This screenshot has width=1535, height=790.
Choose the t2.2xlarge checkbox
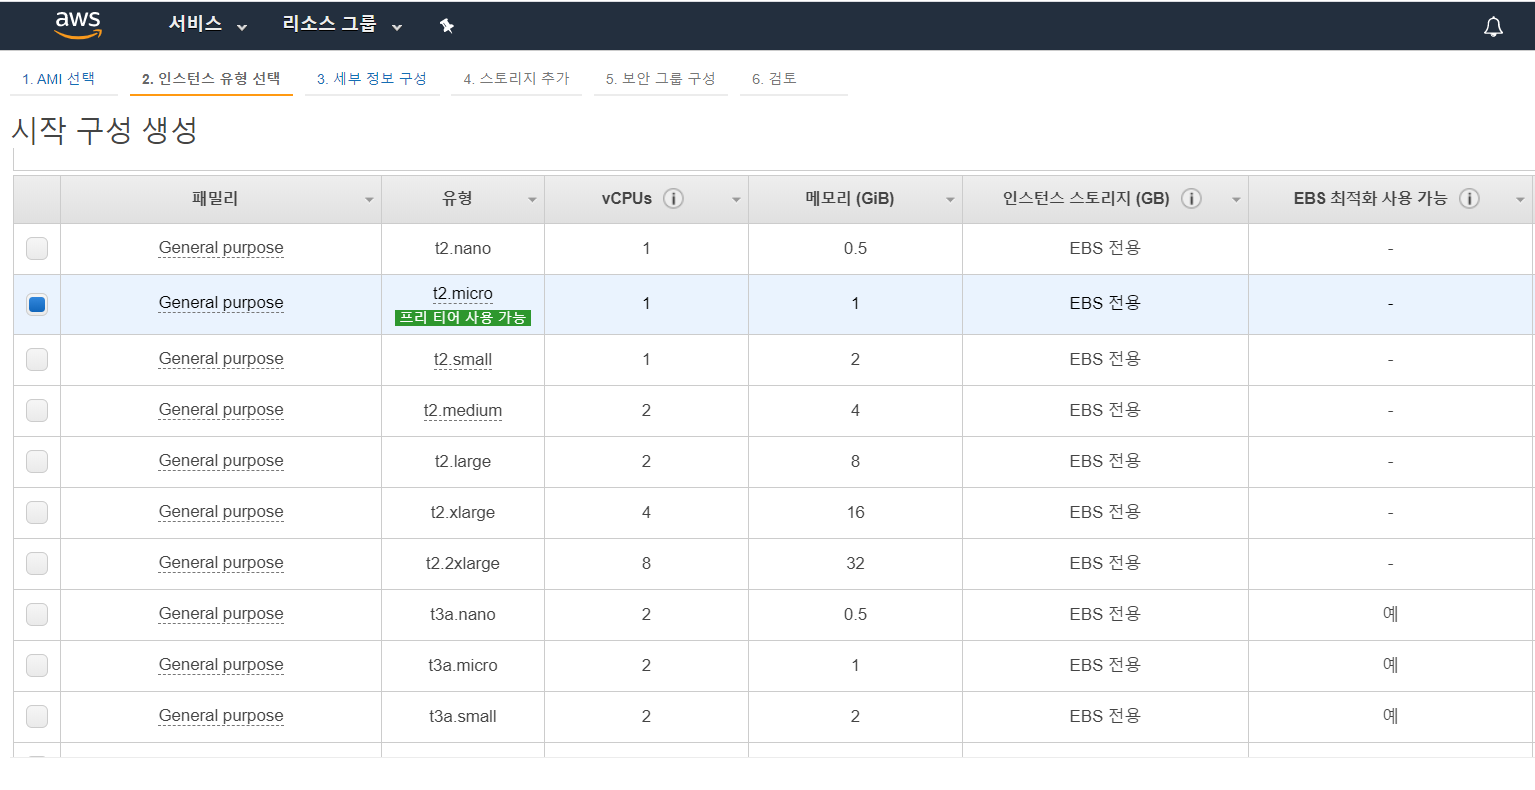[x=37, y=563]
